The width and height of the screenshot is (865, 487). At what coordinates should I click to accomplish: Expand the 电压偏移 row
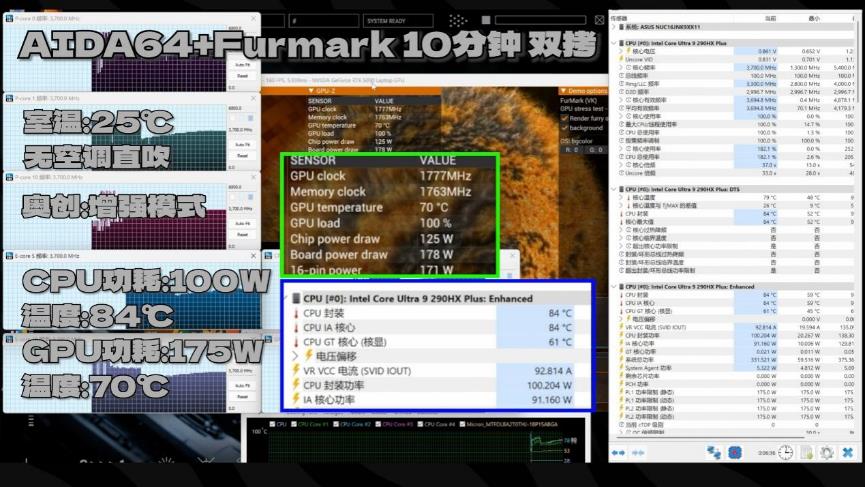[x=621, y=319]
